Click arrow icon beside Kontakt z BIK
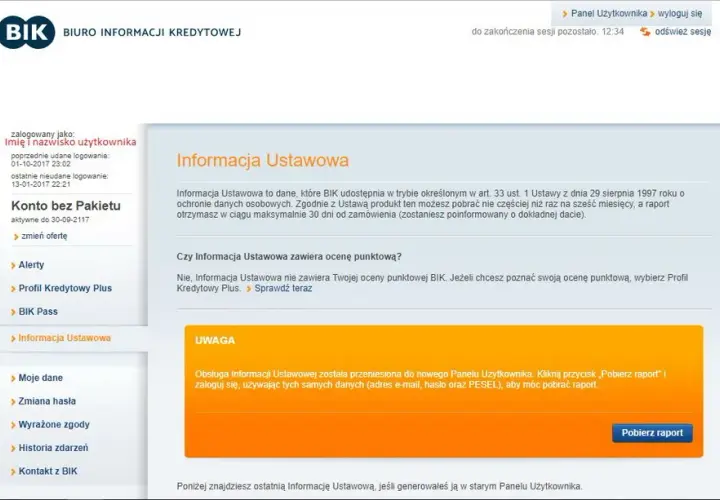 tap(13, 472)
